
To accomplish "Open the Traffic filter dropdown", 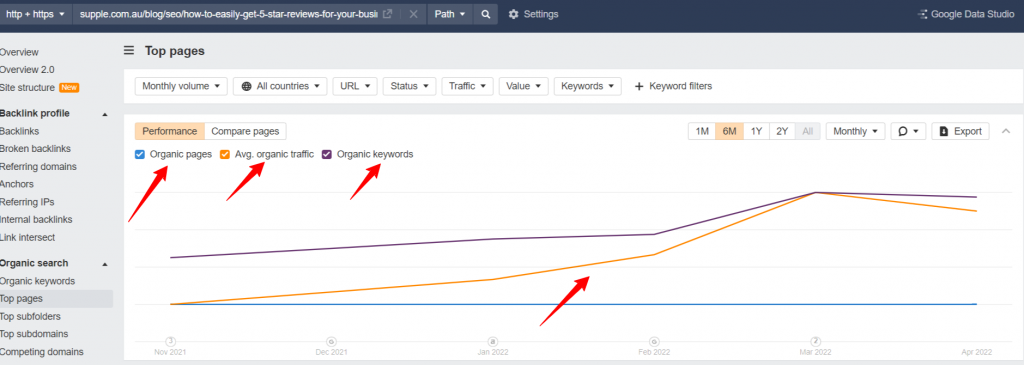I will pos(467,86).
